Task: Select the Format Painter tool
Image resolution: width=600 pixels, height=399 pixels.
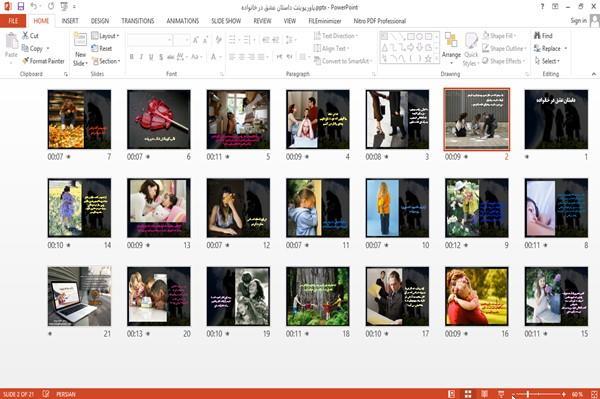Action: (x=43, y=61)
